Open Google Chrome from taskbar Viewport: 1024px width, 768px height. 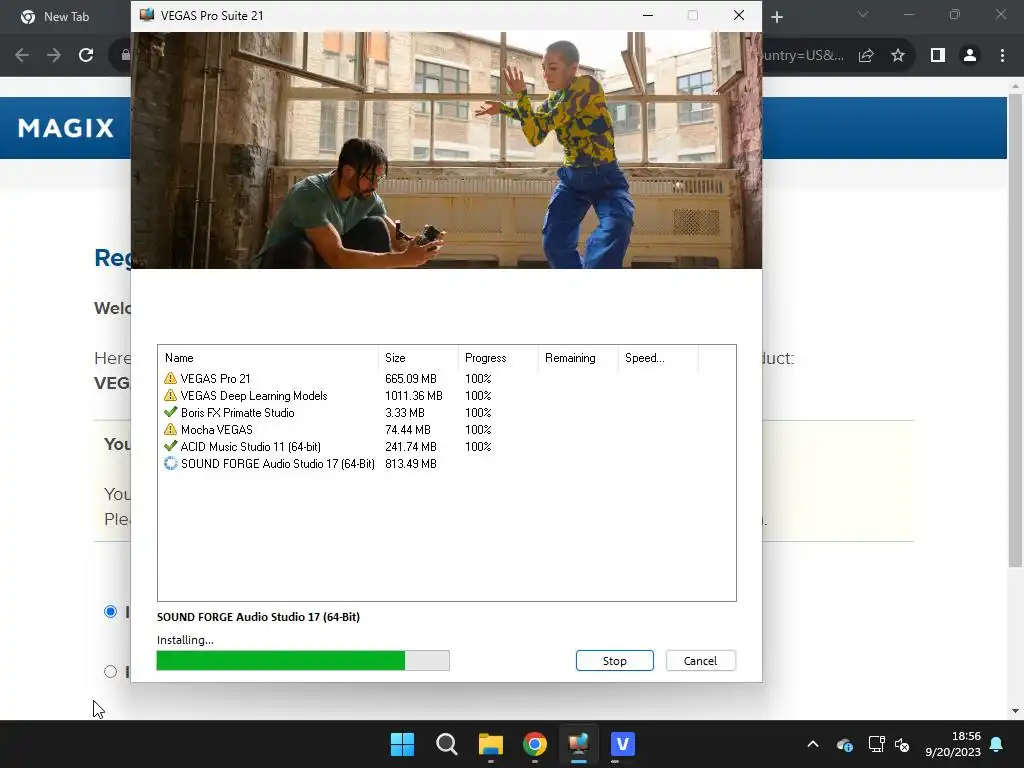pyautogui.click(x=535, y=744)
